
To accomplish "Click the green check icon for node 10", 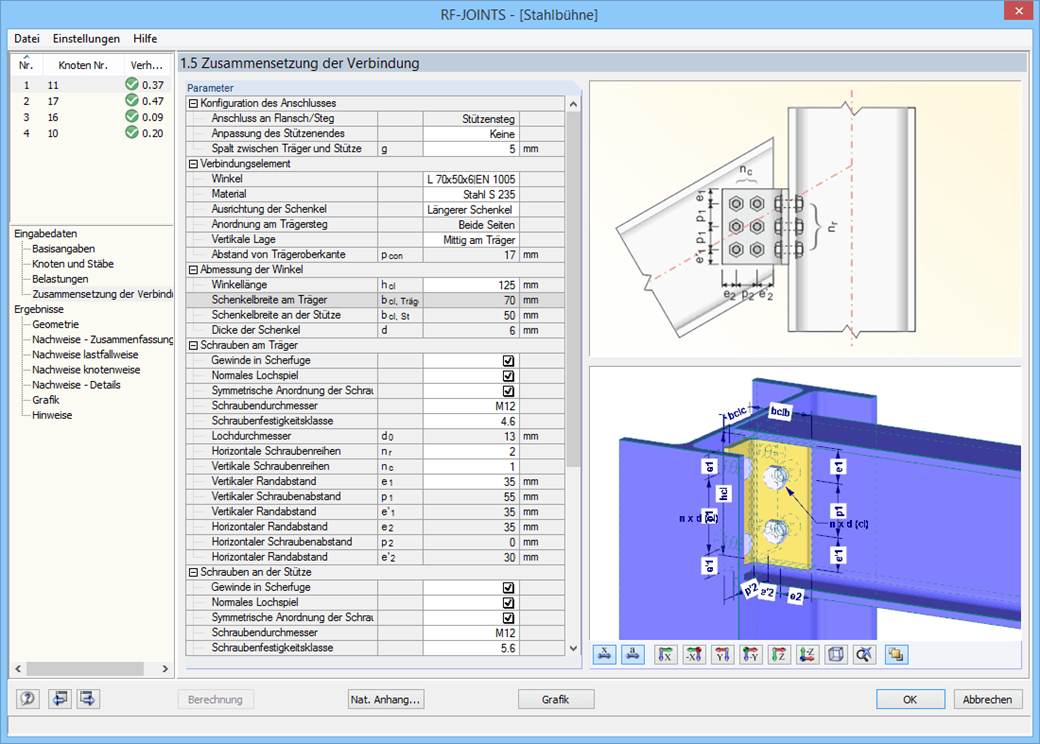I will coord(131,132).
